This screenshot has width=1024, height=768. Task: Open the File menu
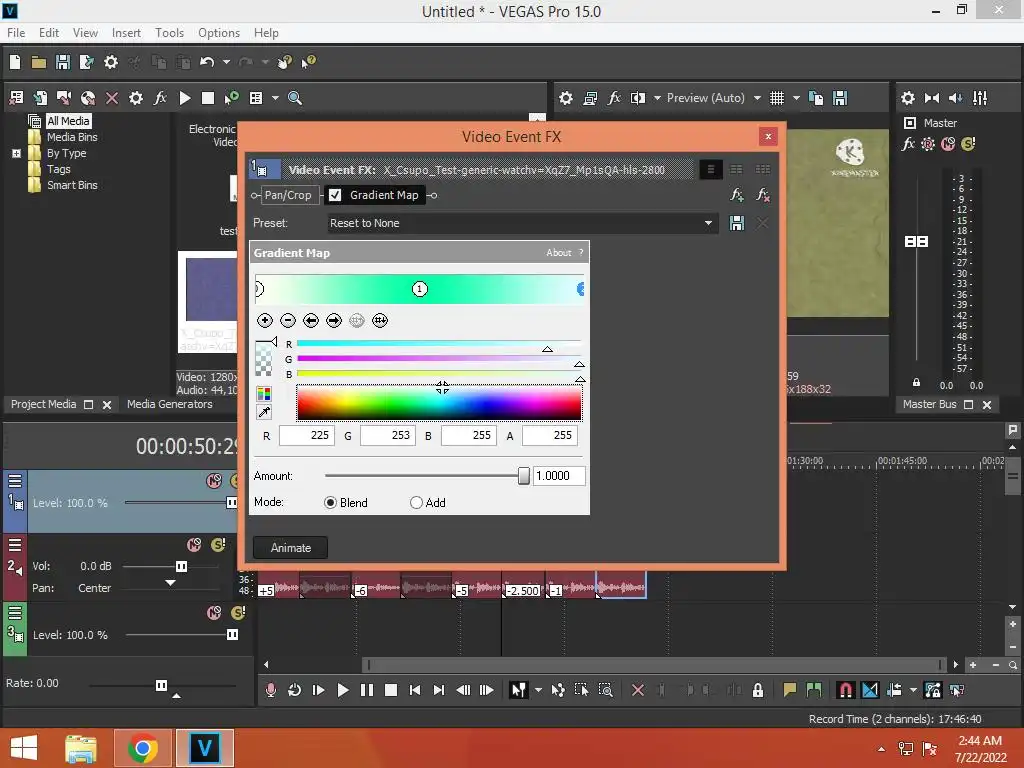(x=16, y=33)
